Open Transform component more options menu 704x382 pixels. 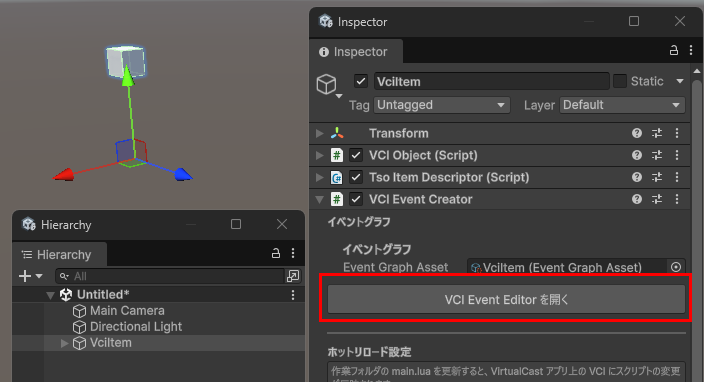(677, 133)
